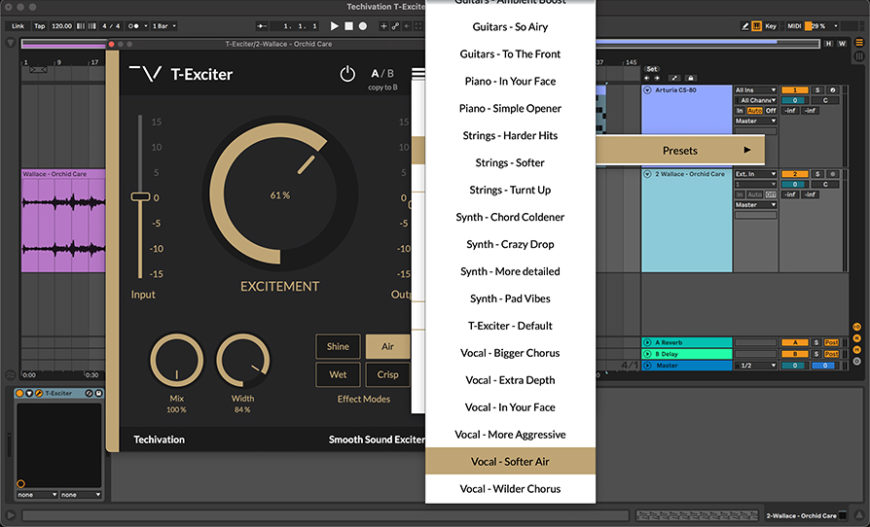Image resolution: width=870 pixels, height=527 pixels.
Task: Solo the 2 Wallace - Orchid Care track
Action: [x=817, y=174]
